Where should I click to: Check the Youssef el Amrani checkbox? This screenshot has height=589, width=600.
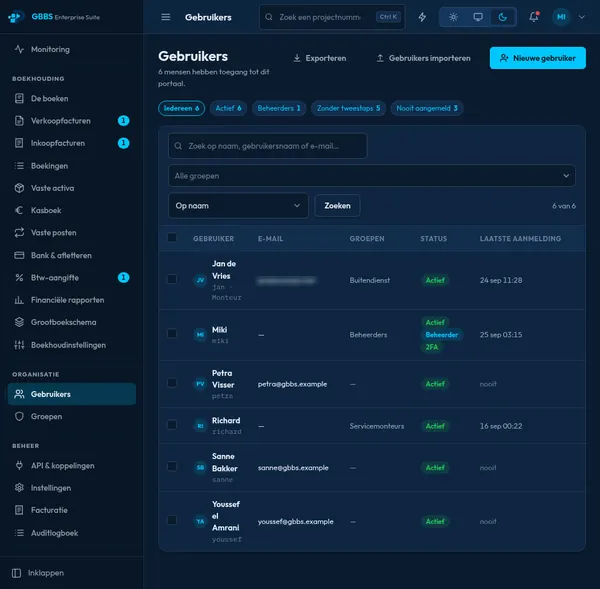click(x=172, y=520)
